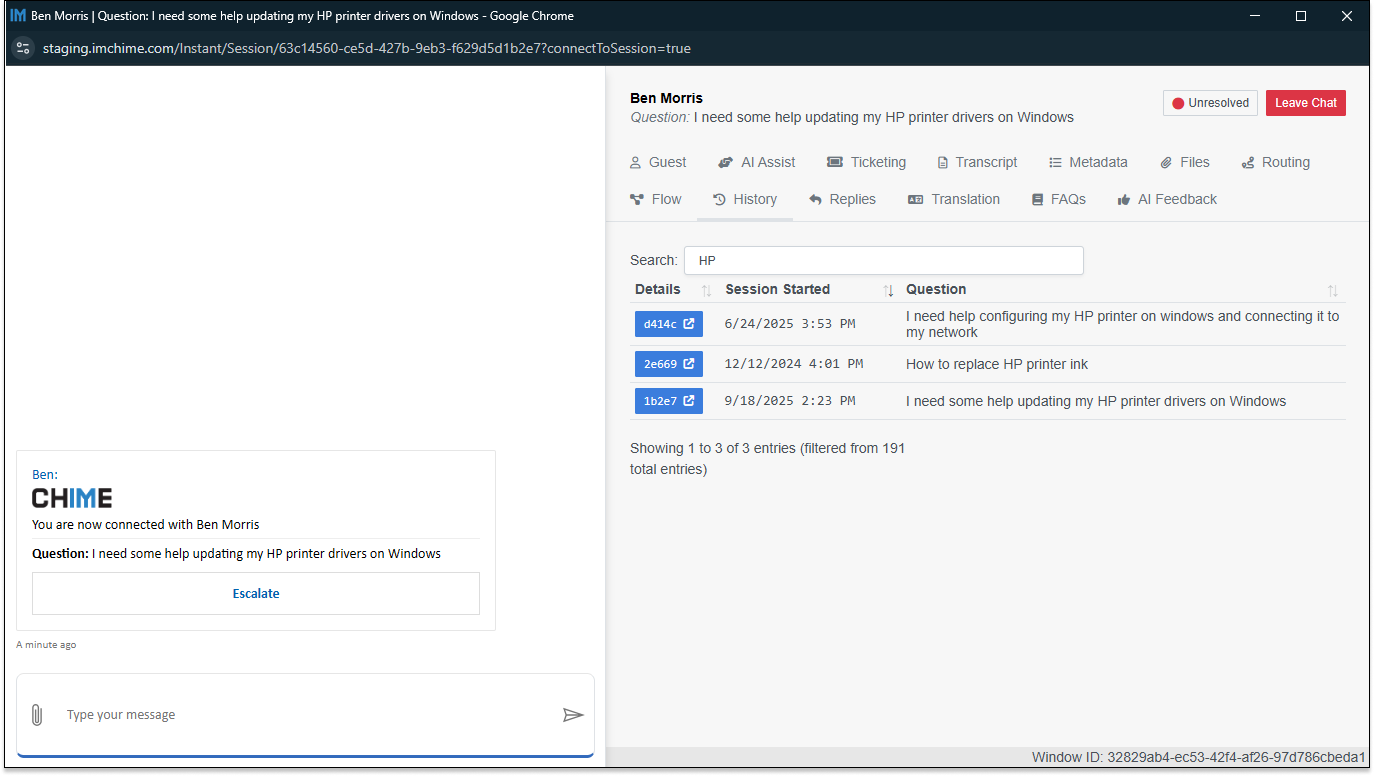Click the History search field

coord(884,260)
